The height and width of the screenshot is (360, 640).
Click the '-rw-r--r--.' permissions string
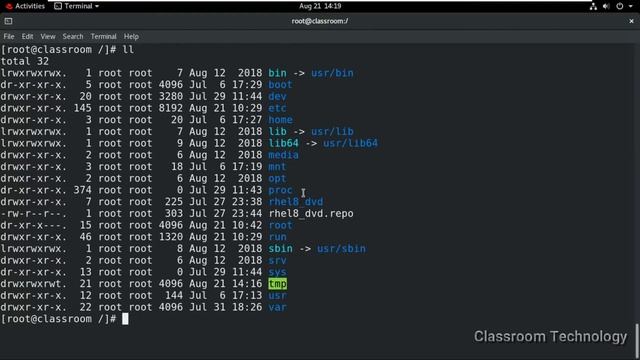coord(33,213)
